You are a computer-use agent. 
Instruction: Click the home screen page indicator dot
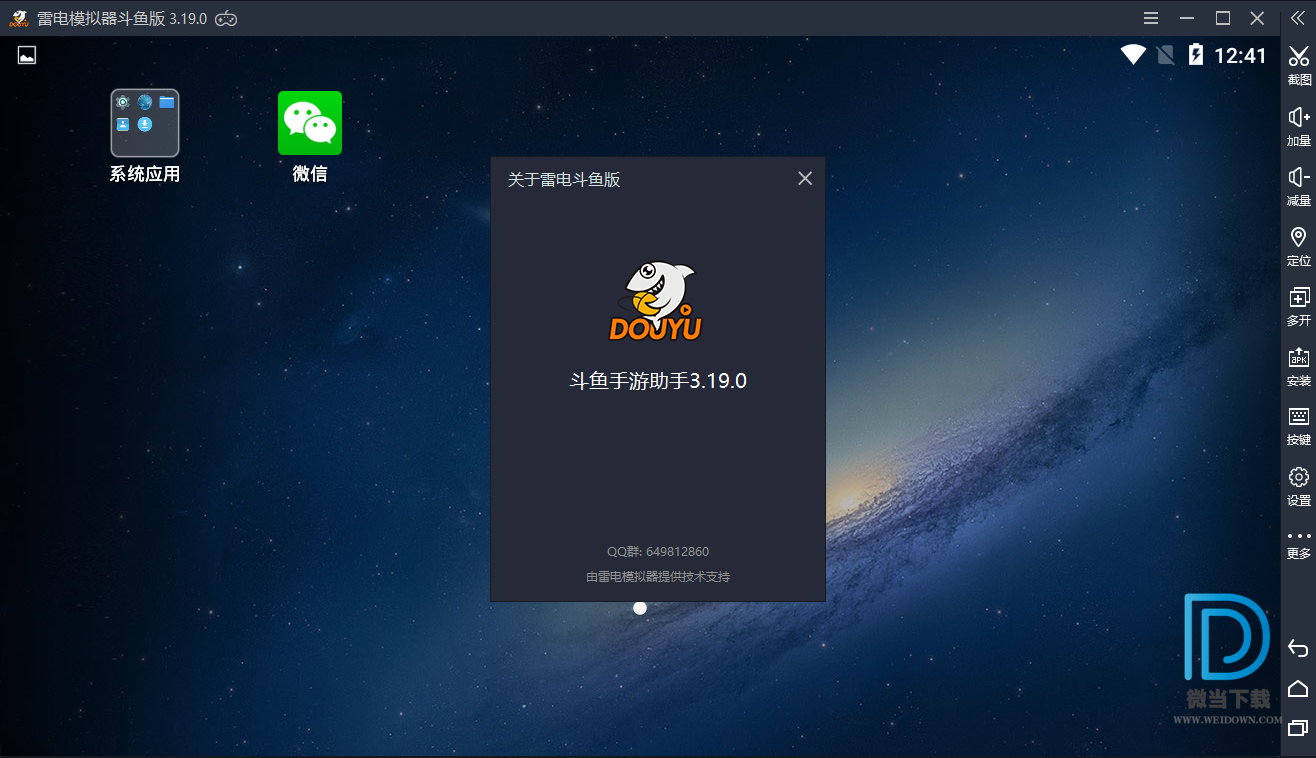[x=640, y=608]
